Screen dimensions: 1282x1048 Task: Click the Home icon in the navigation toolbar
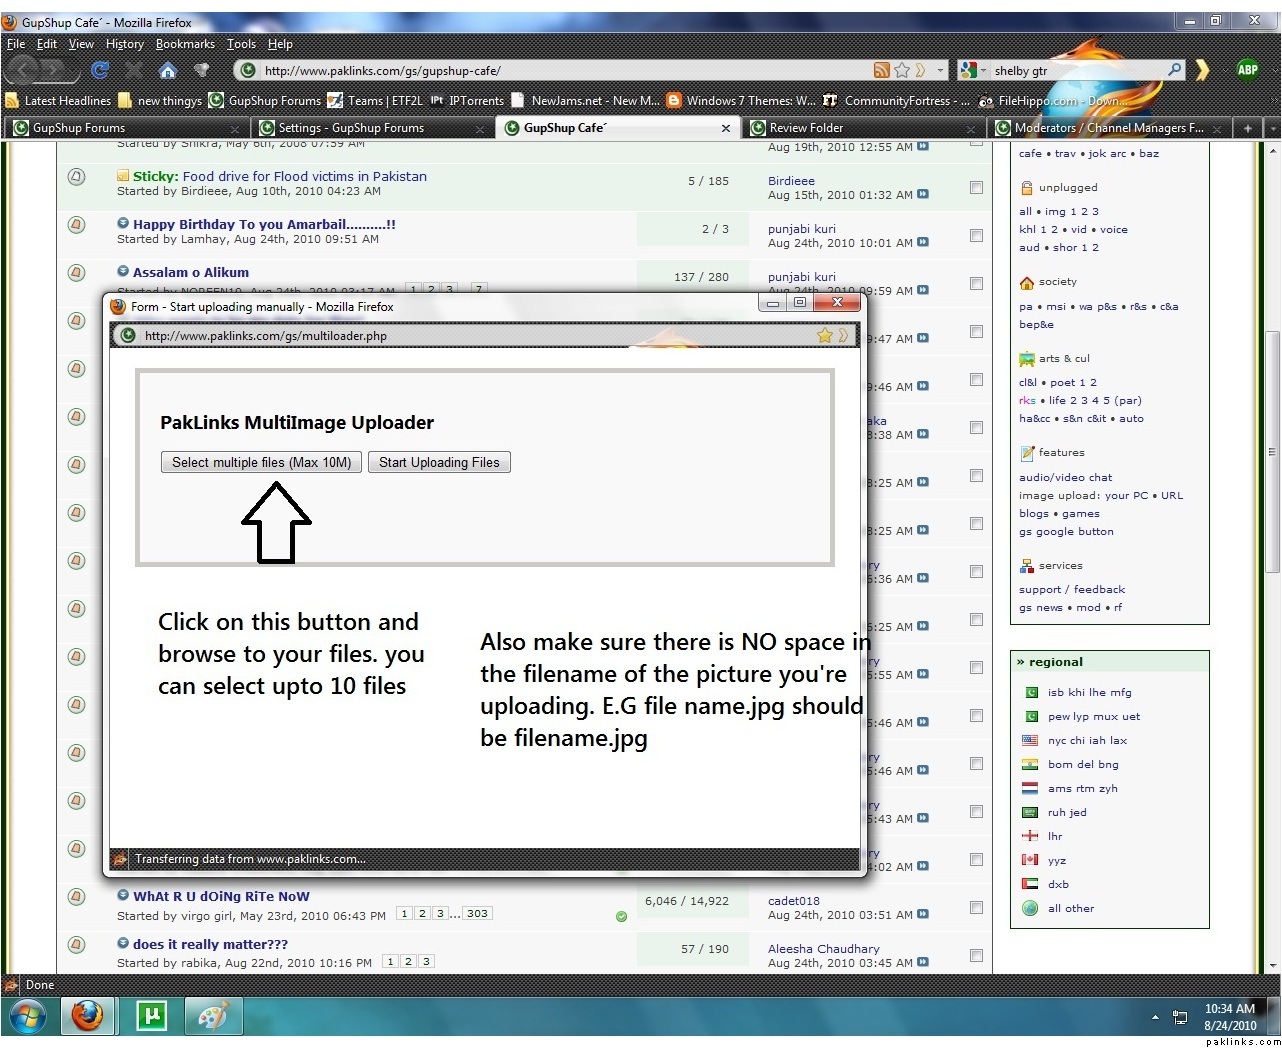pyautogui.click(x=168, y=70)
